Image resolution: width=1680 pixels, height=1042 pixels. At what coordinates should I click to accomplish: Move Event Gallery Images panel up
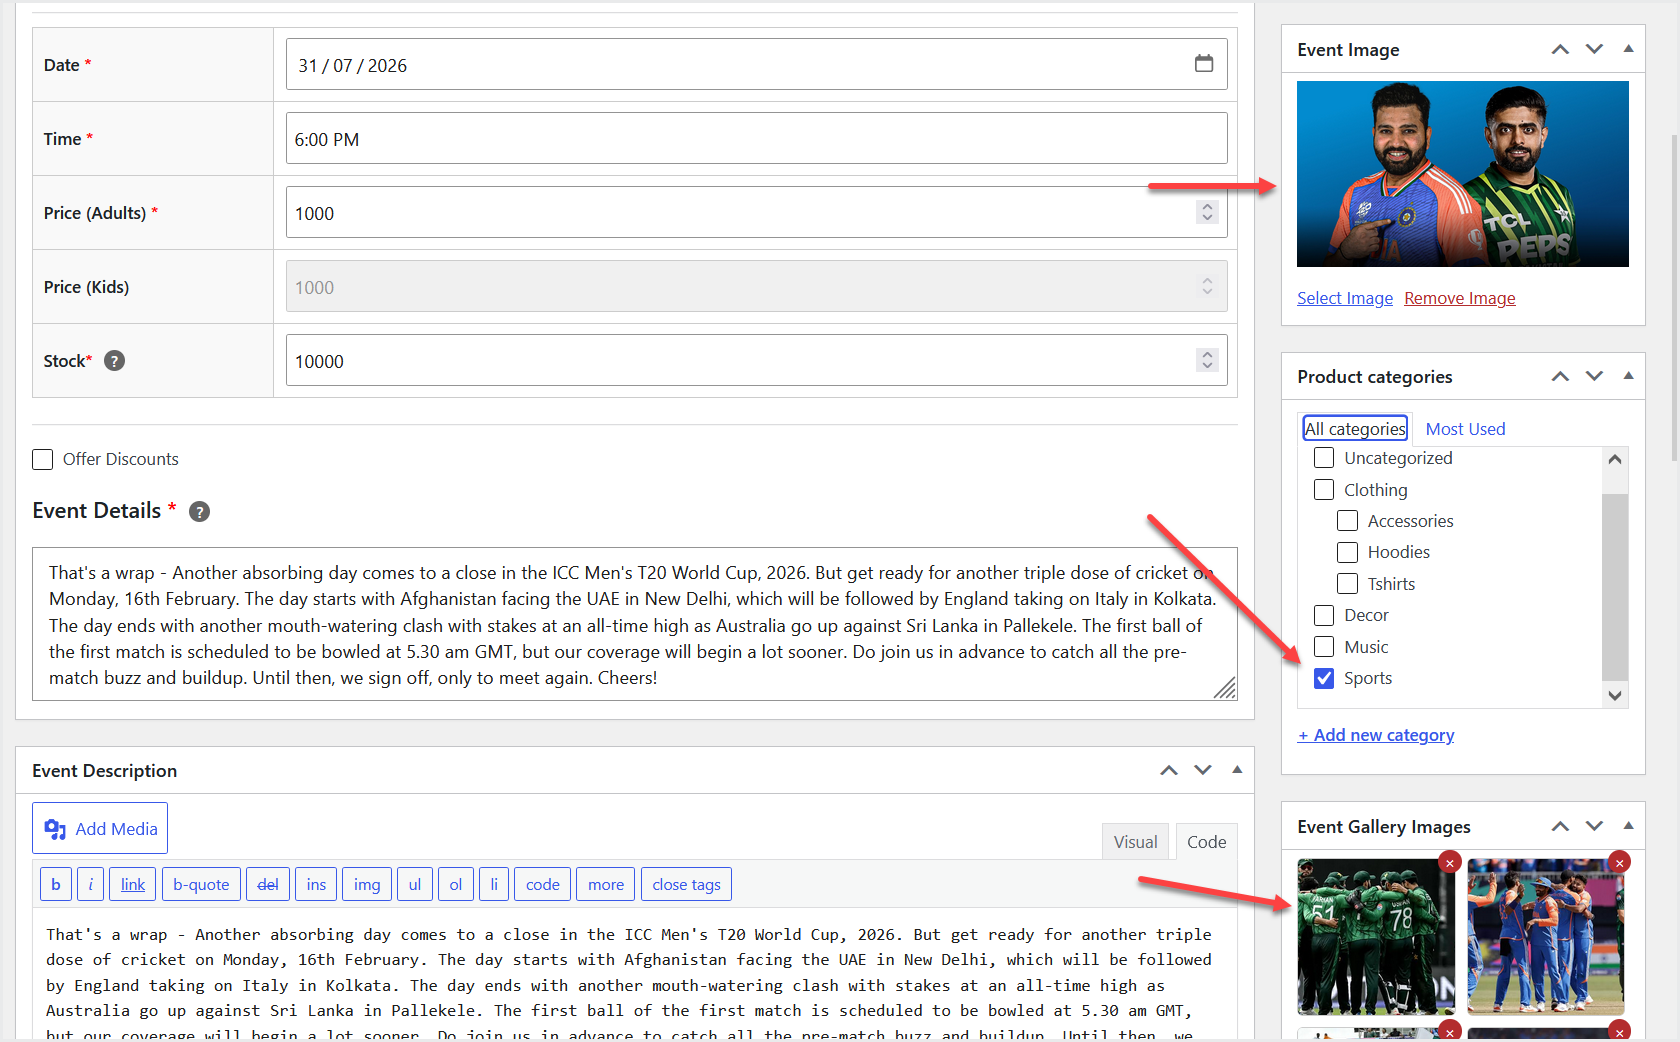(x=1560, y=826)
